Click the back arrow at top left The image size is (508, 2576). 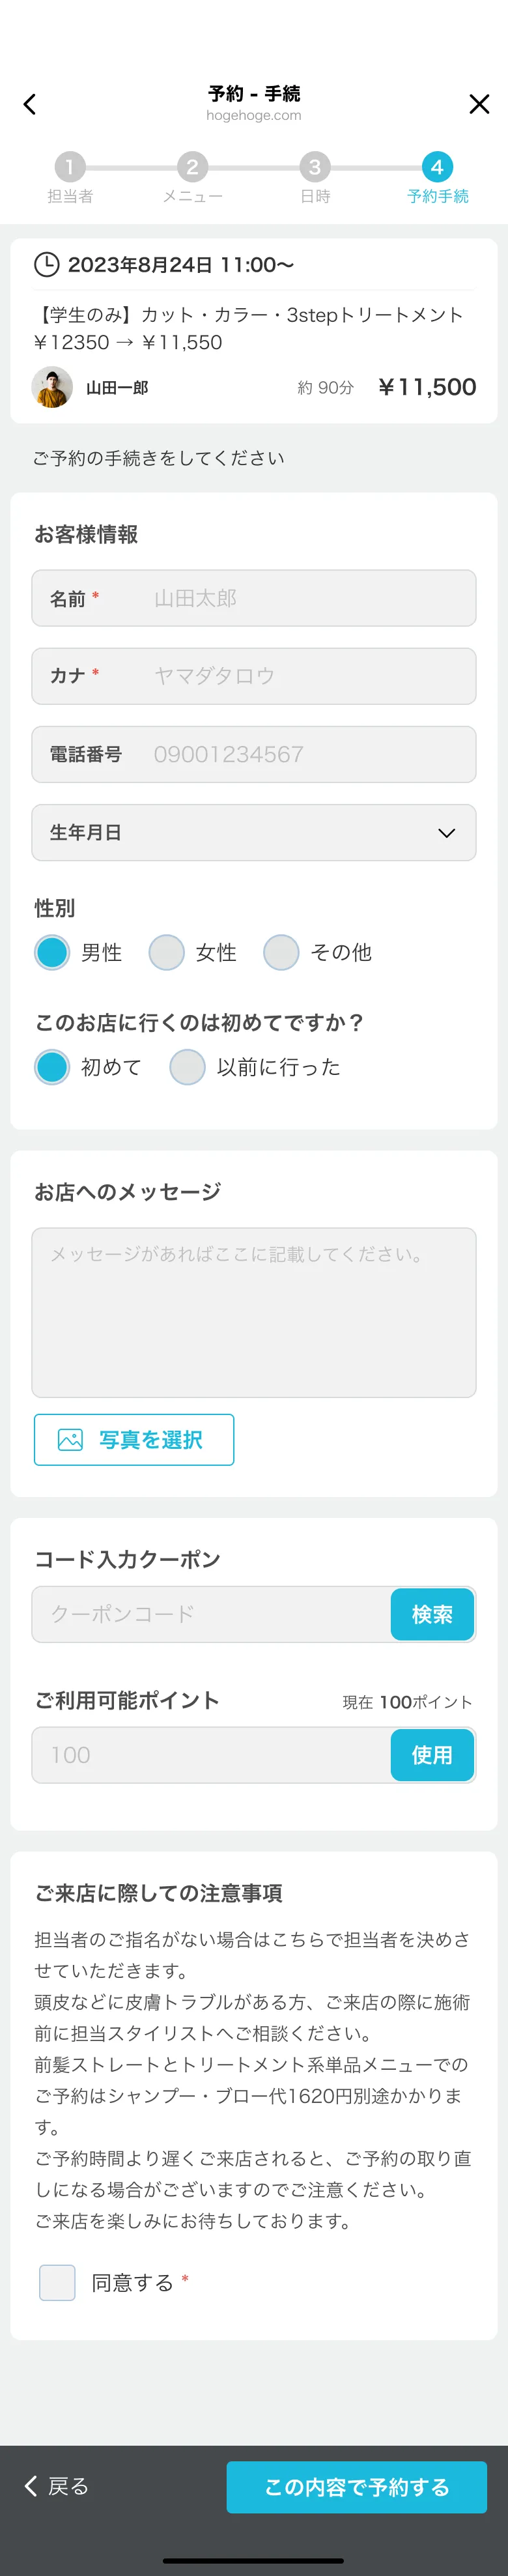point(29,104)
